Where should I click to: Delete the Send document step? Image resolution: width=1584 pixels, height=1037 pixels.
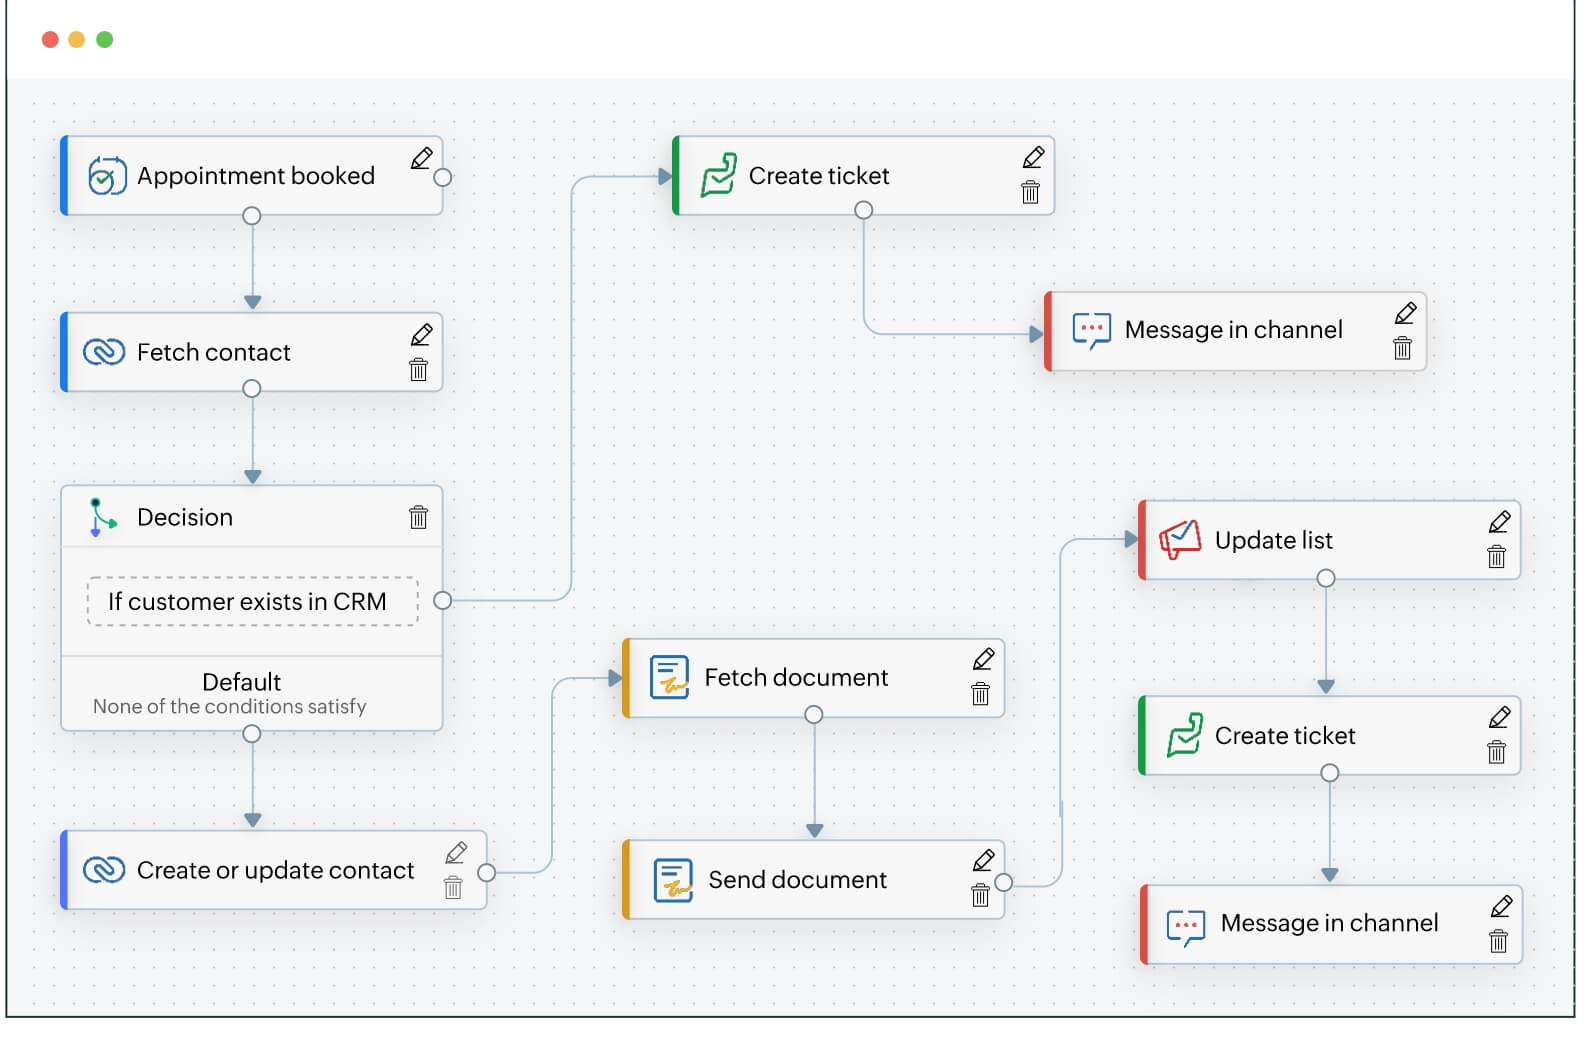[x=980, y=895]
